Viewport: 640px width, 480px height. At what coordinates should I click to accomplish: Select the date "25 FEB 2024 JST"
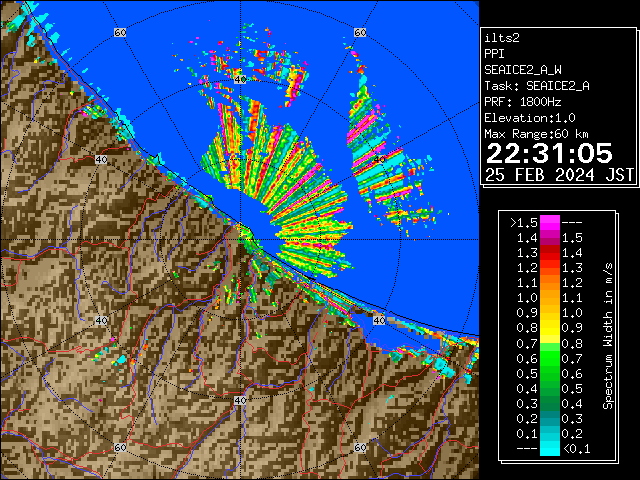point(559,175)
